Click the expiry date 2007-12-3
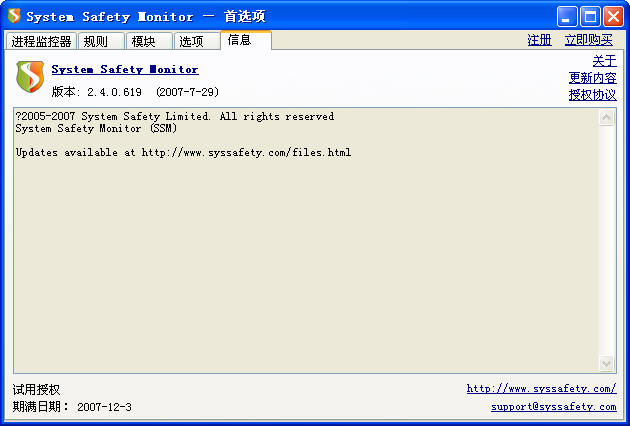 [x=104, y=407]
